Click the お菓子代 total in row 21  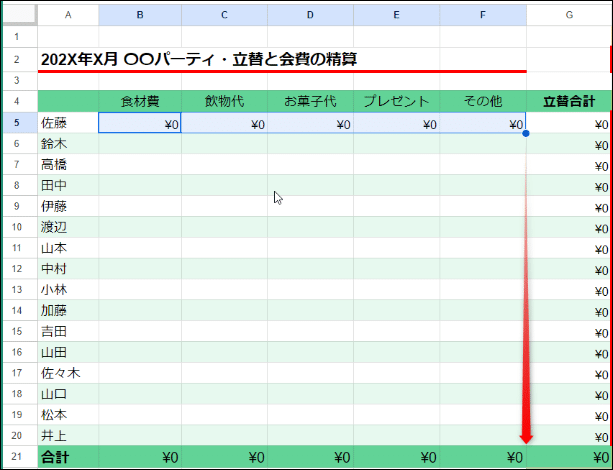coord(310,456)
